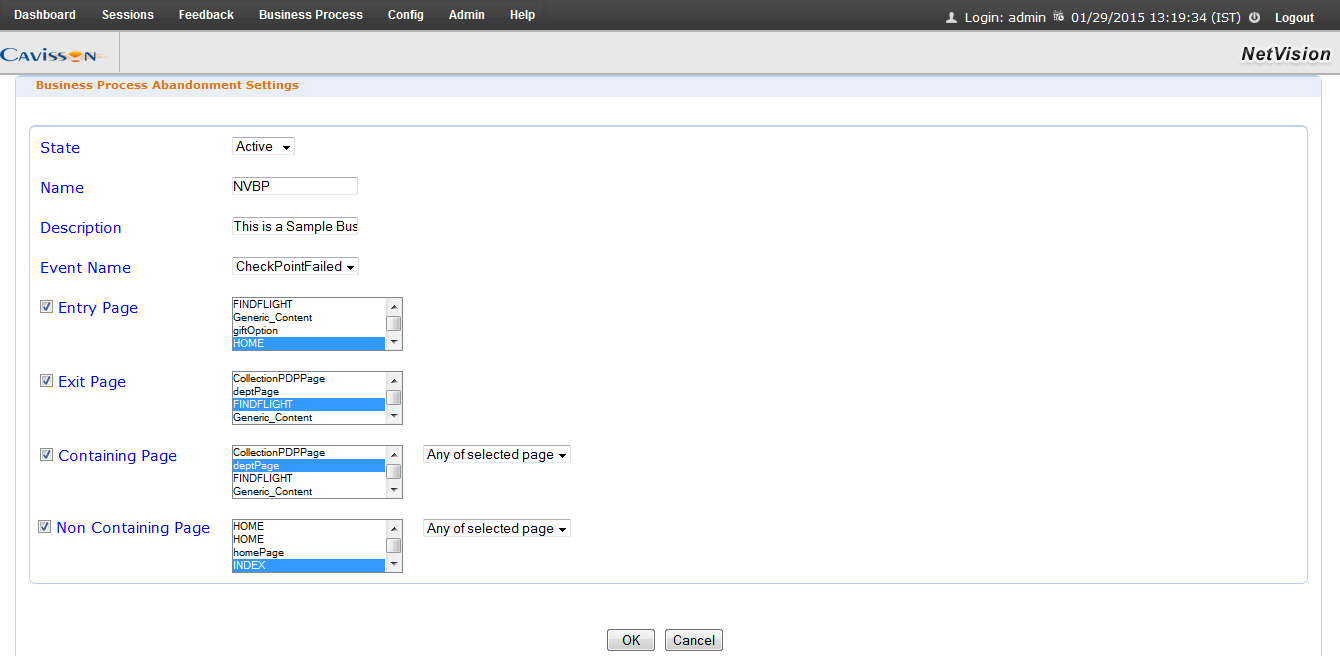Click the Login: admin text
Image resolution: width=1340 pixels, height=656 pixels.
[x=1004, y=18]
